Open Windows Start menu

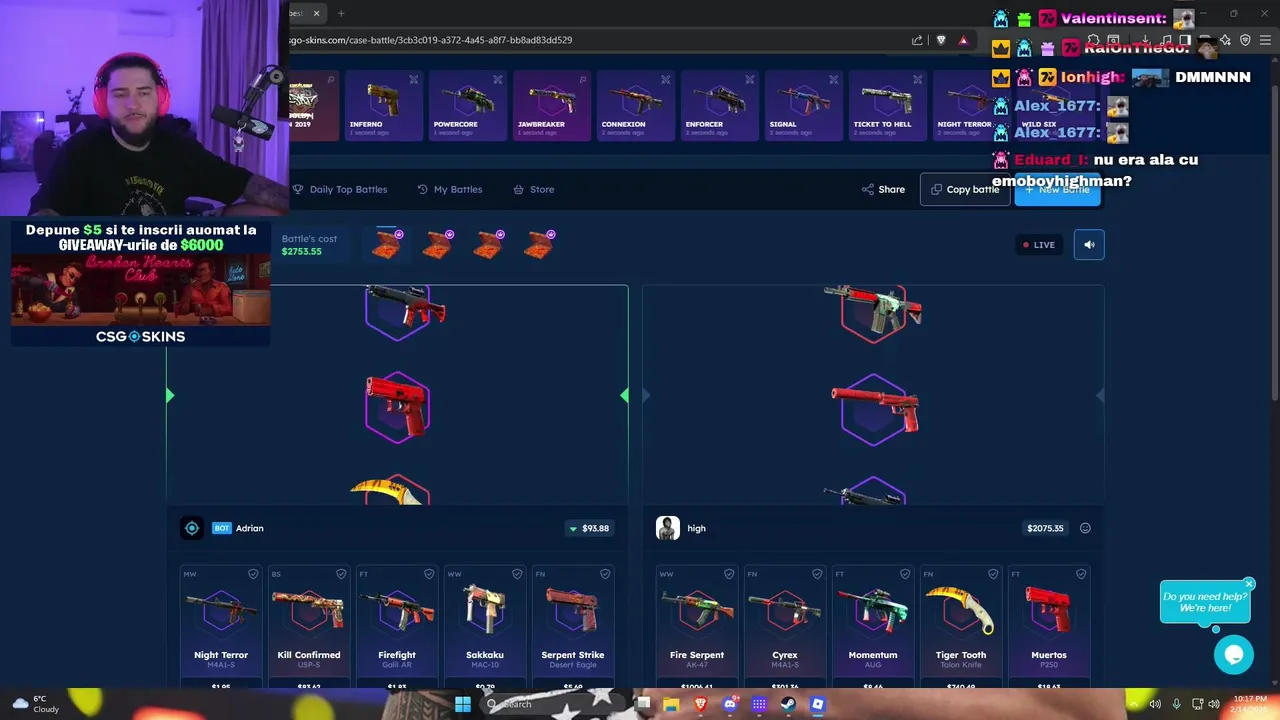(463, 704)
